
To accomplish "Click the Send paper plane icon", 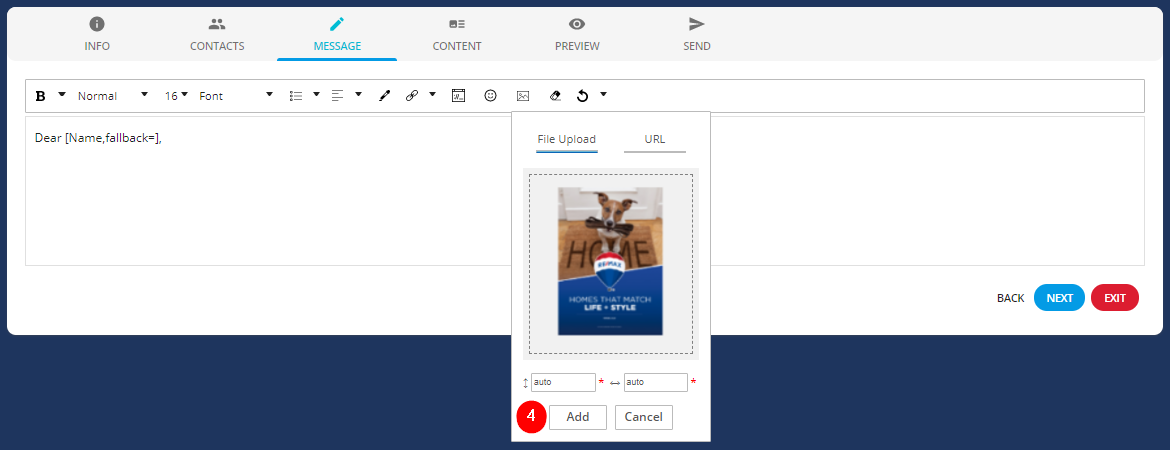I will [x=696, y=24].
